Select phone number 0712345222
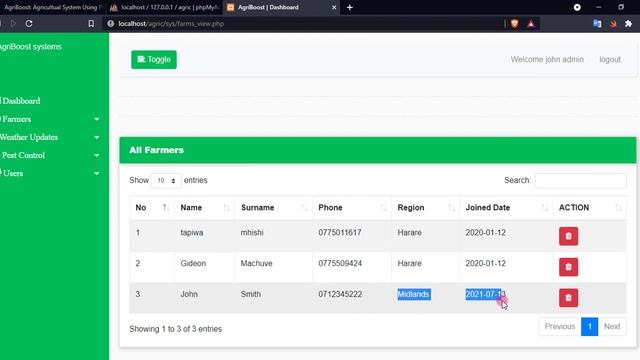Screen dimensions: 640x360 pos(340,294)
